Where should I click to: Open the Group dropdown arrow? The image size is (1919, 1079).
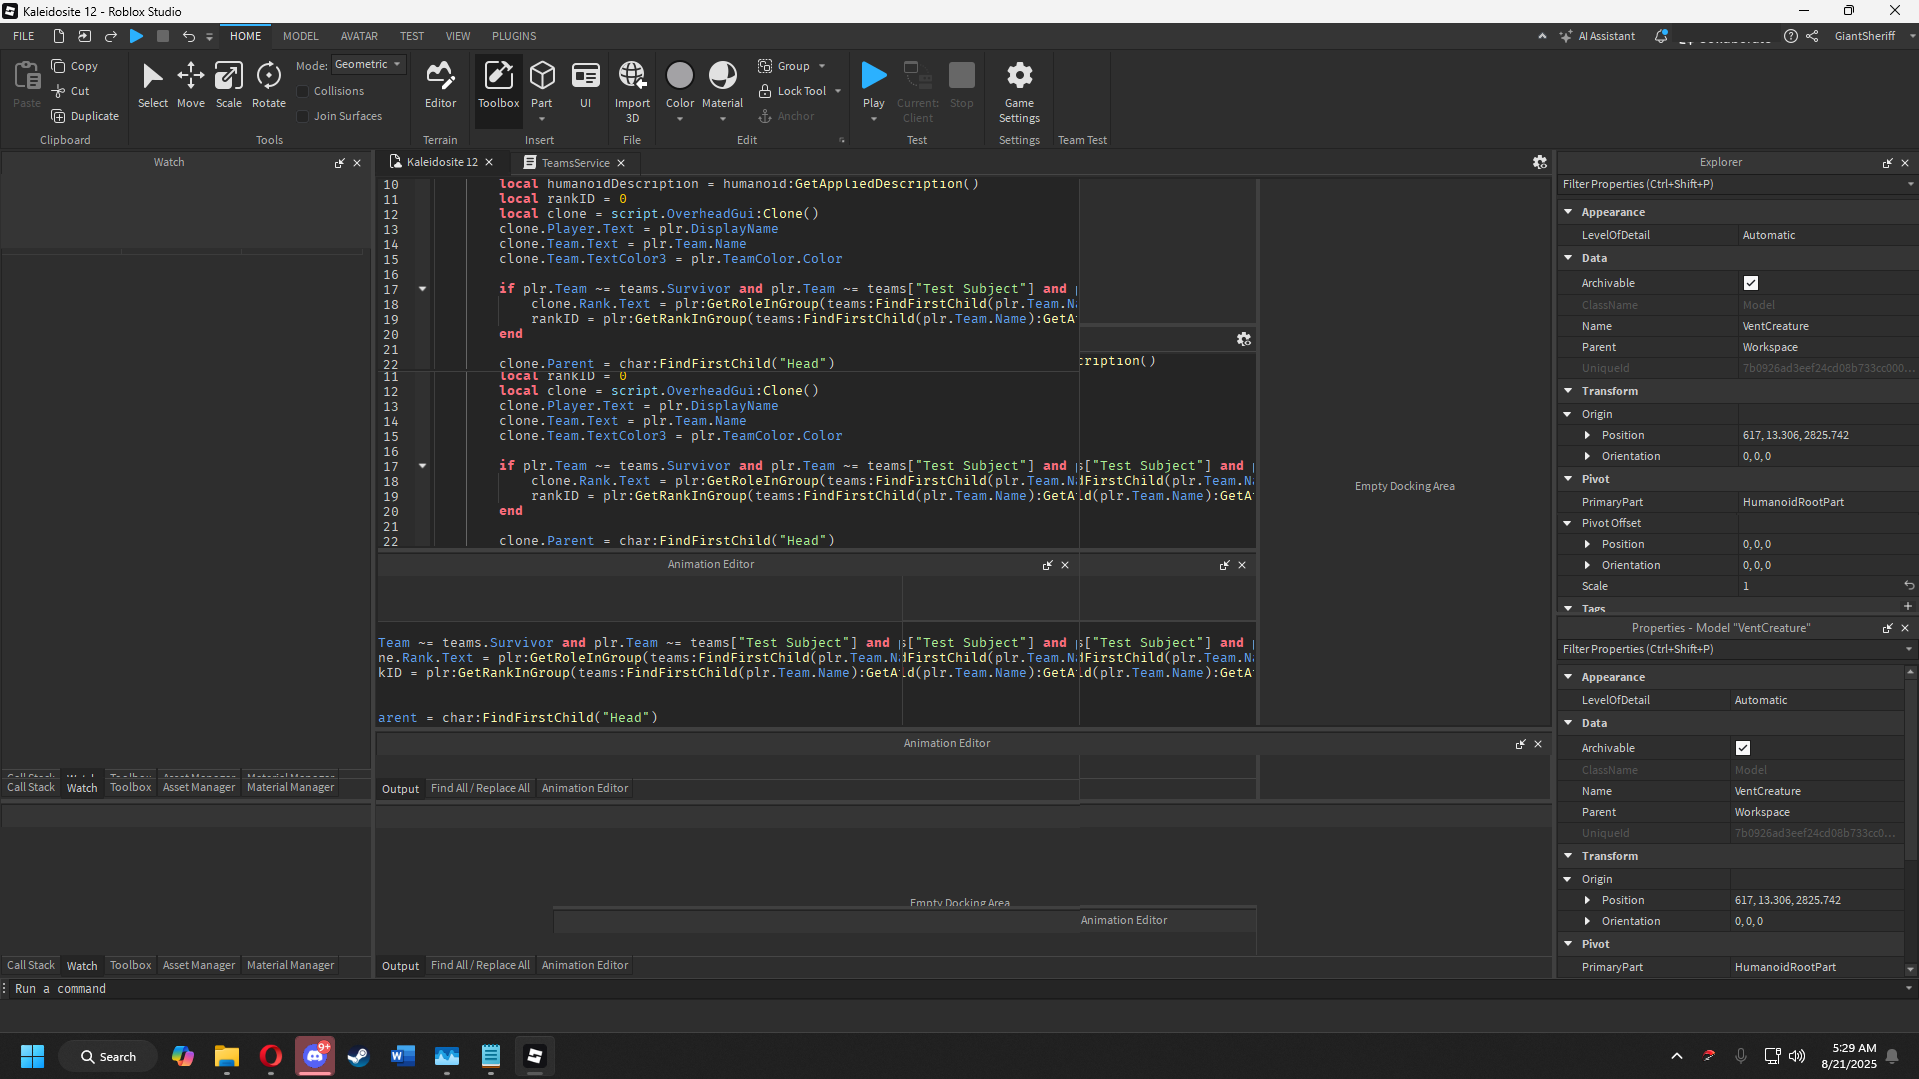click(822, 66)
